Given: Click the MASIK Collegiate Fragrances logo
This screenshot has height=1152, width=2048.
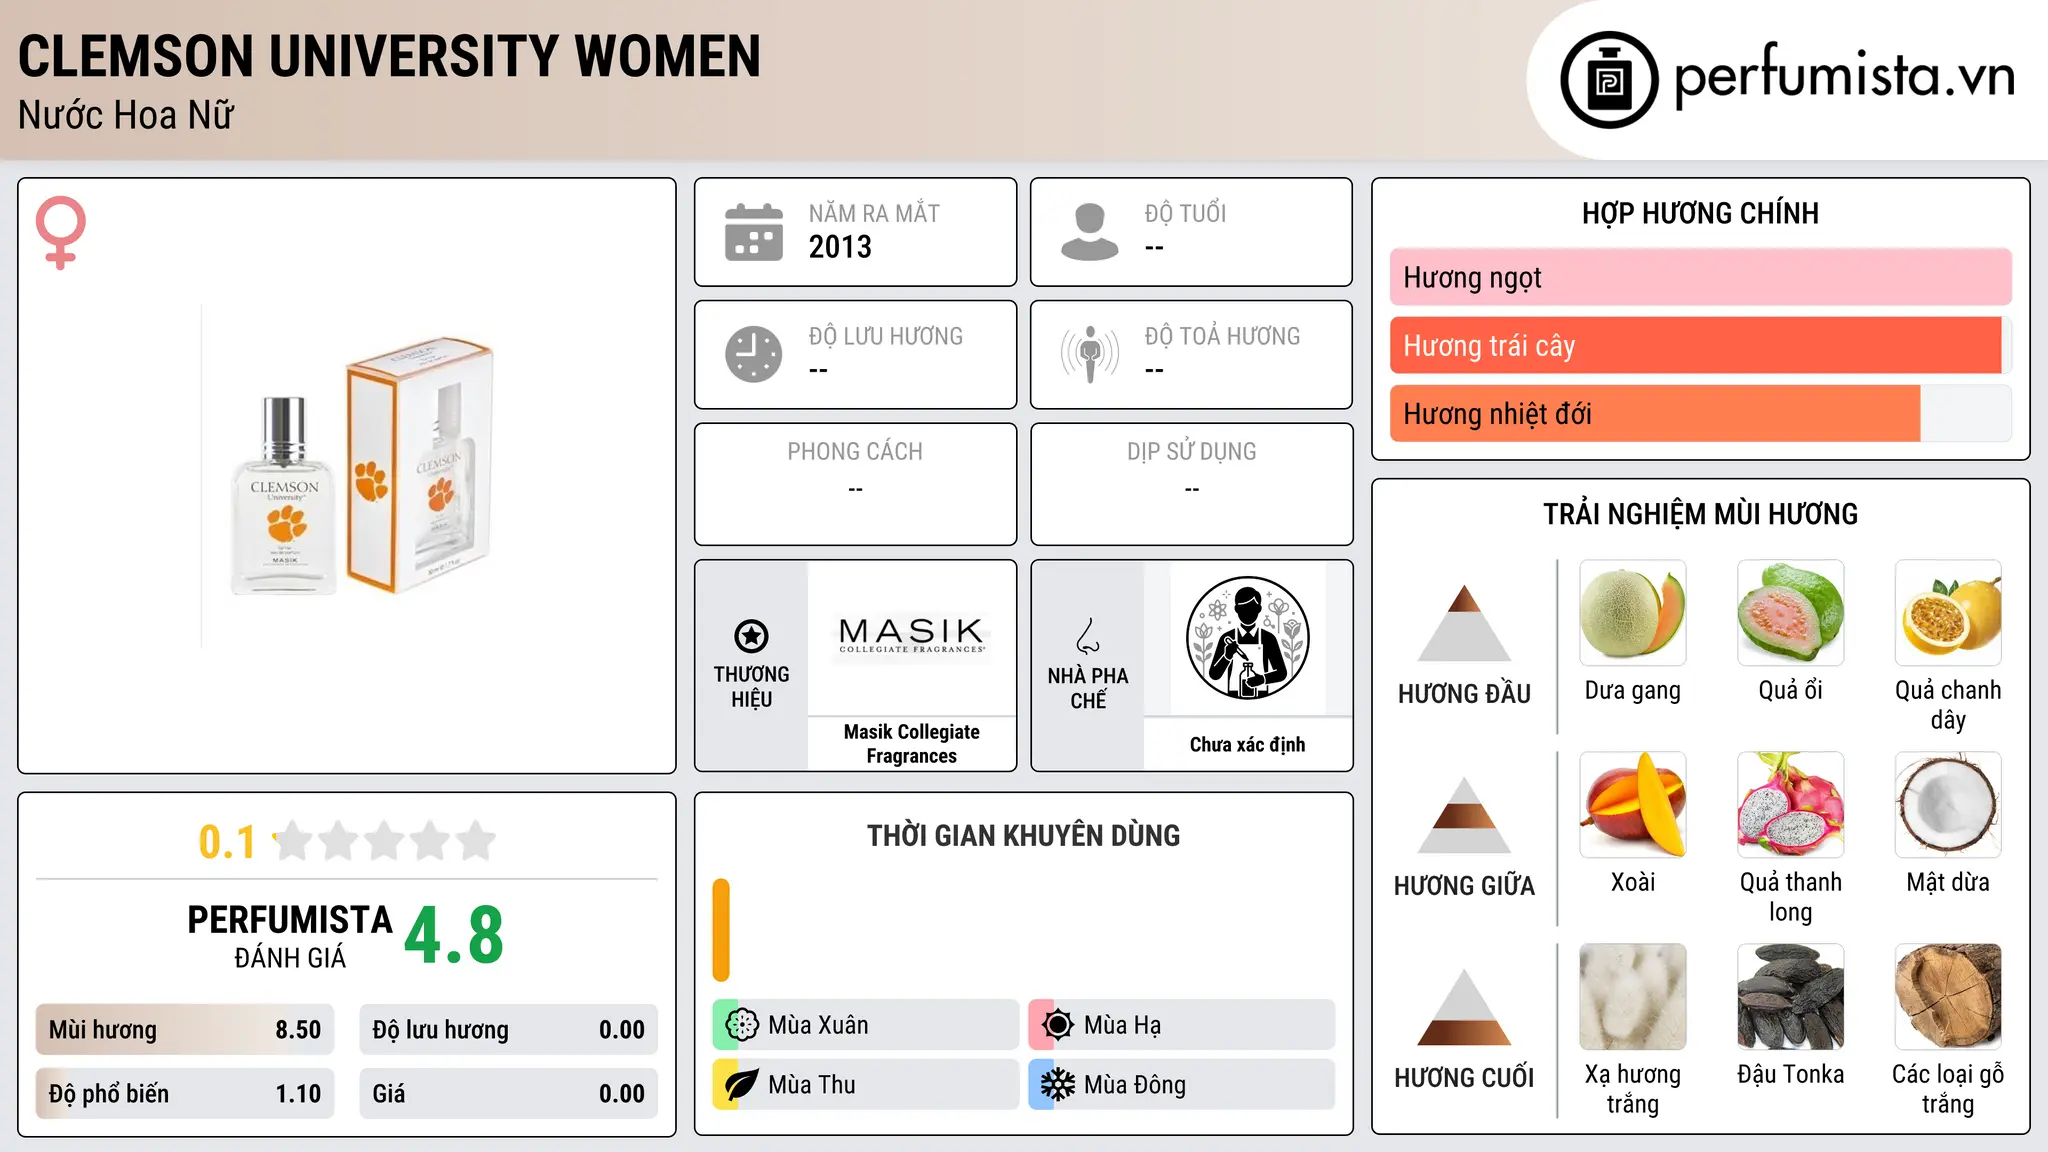Looking at the screenshot, I should pos(911,636).
